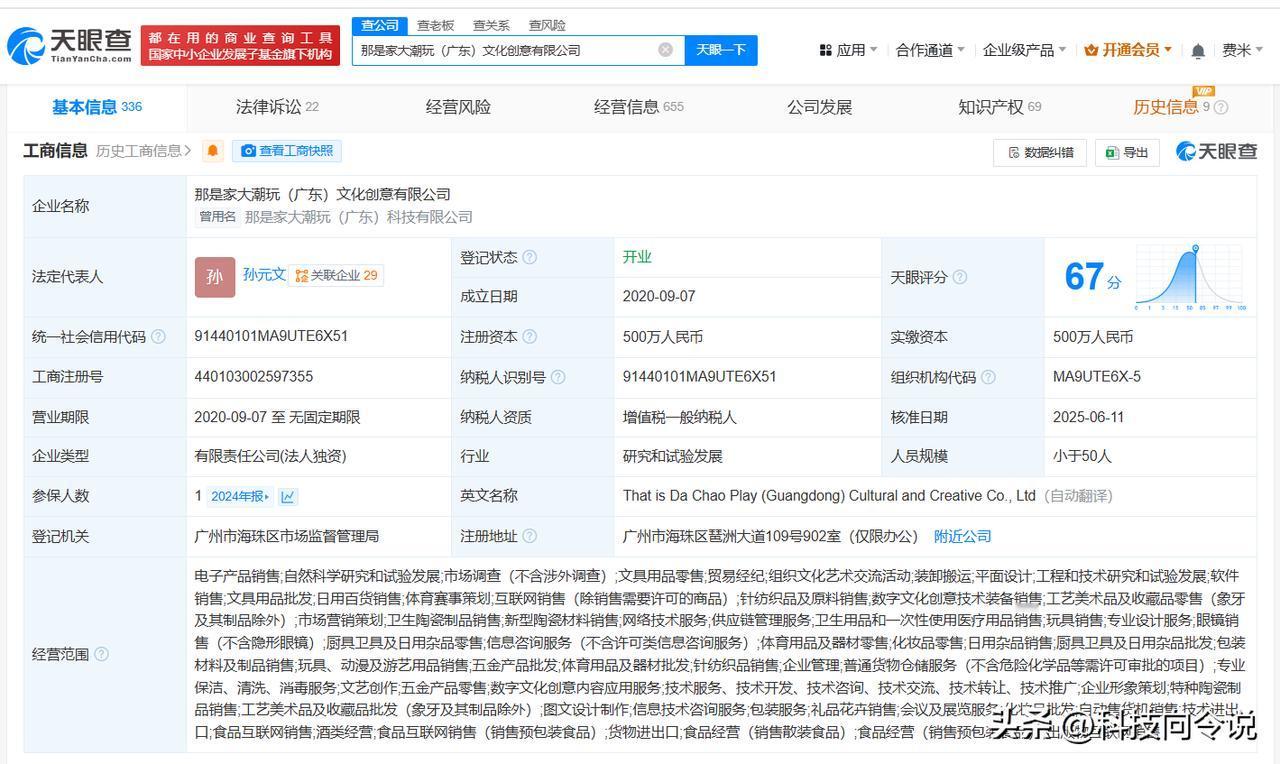This screenshot has width=1280, height=764.
Task: Click the help icon next to 登记状态
Action: click(x=529, y=257)
